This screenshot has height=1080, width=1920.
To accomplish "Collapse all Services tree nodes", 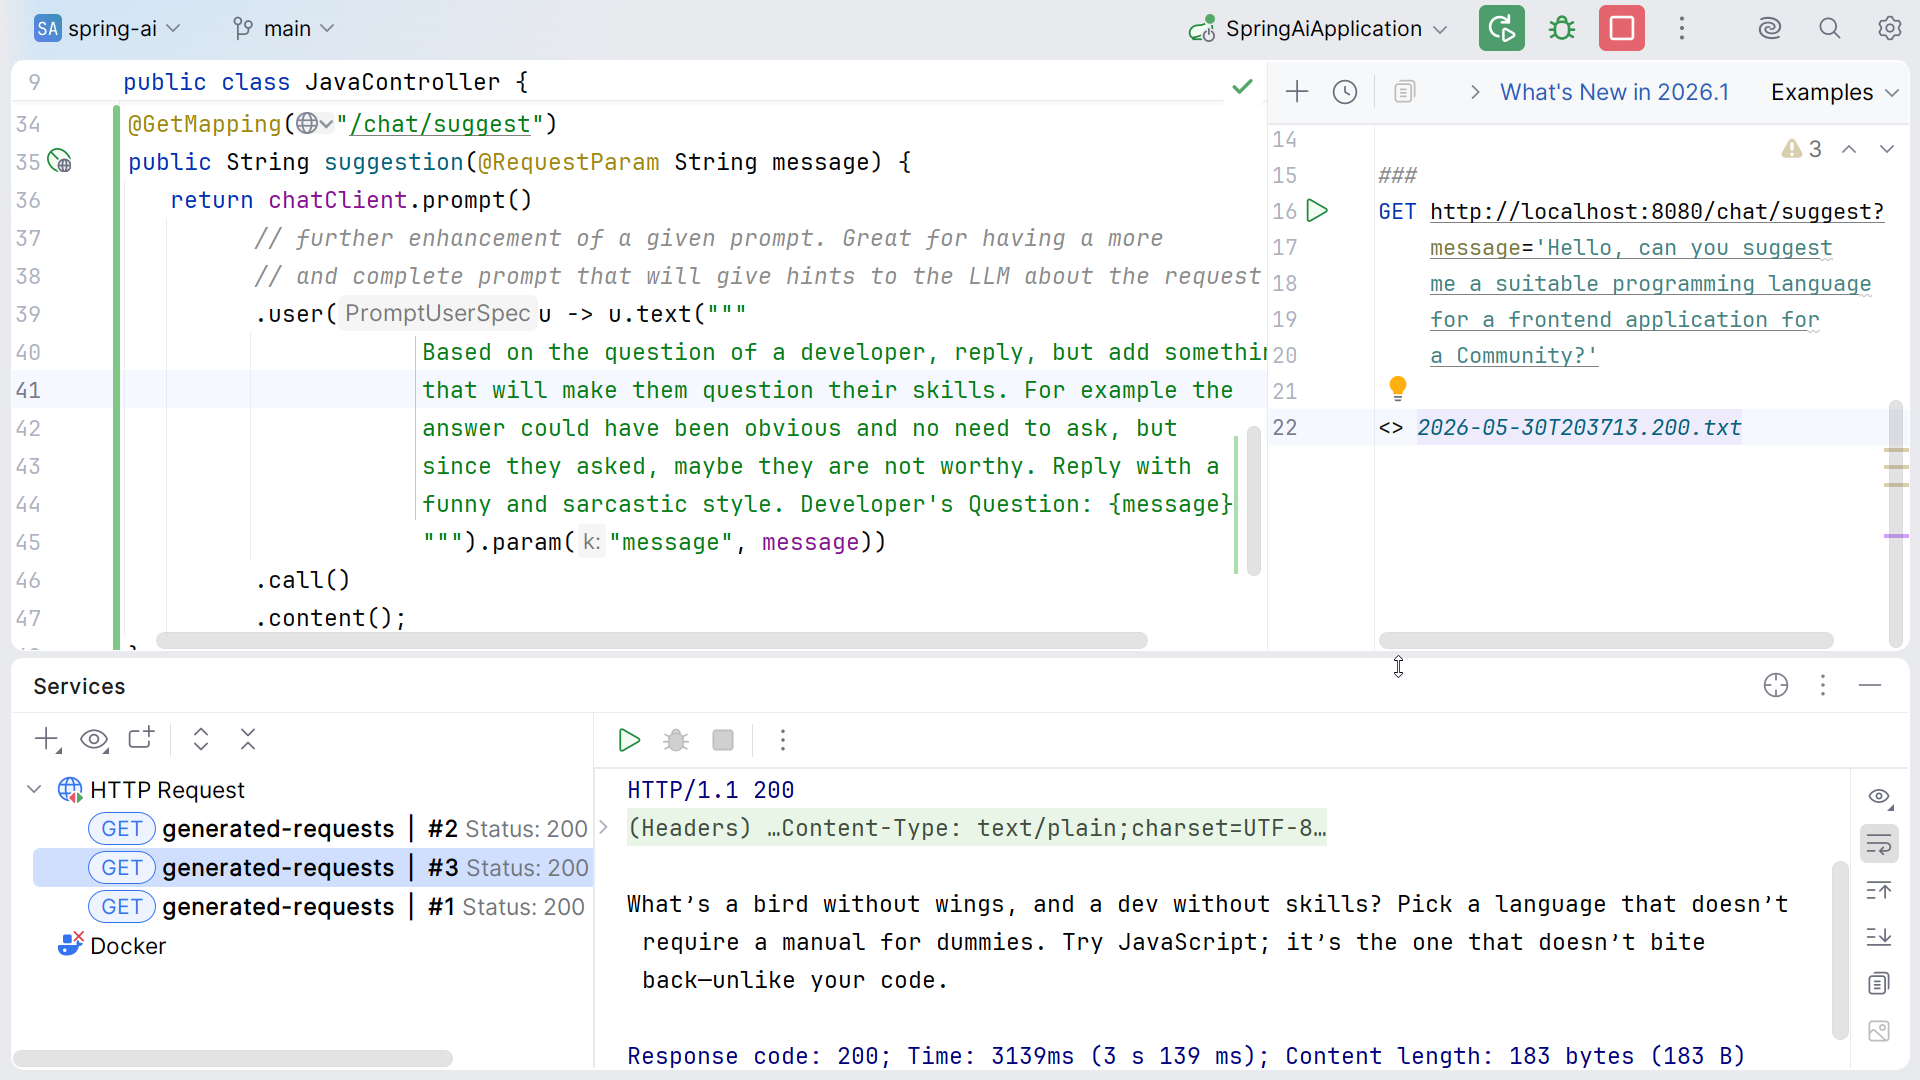I will [248, 740].
